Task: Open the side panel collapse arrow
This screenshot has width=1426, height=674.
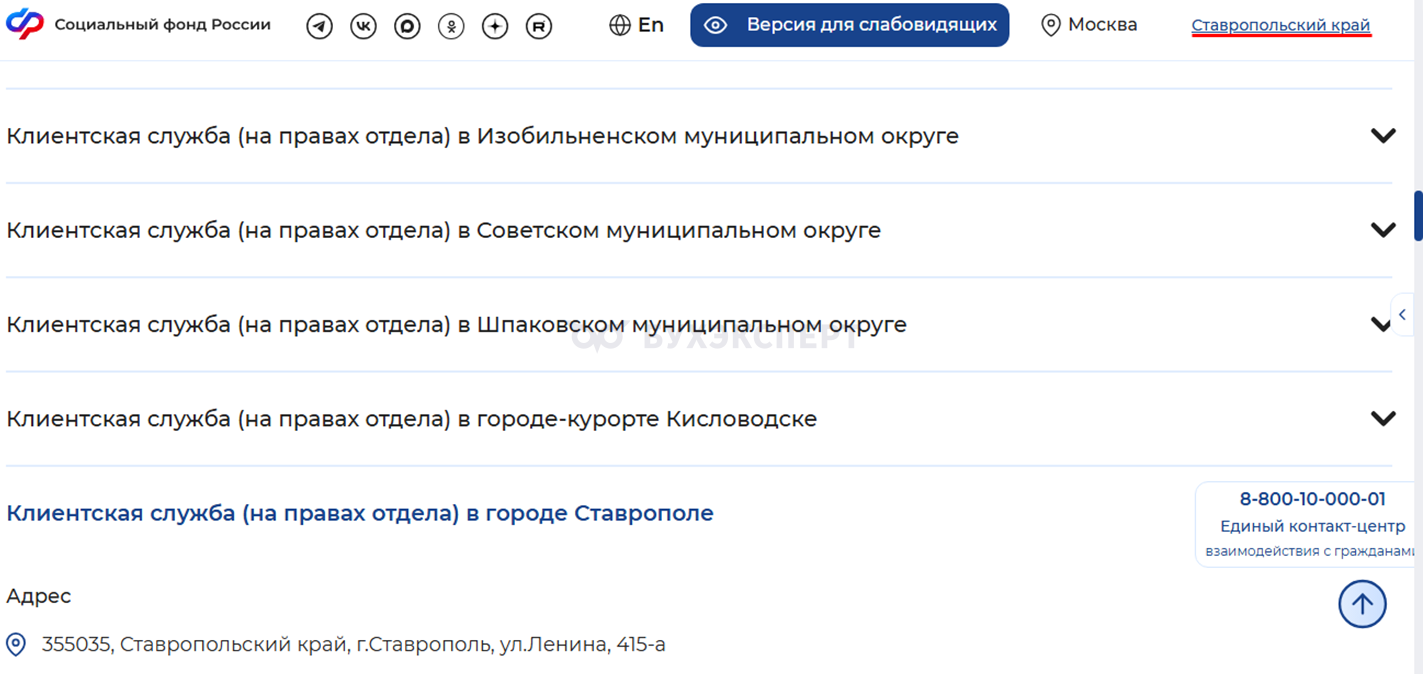Action: [x=1403, y=315]
